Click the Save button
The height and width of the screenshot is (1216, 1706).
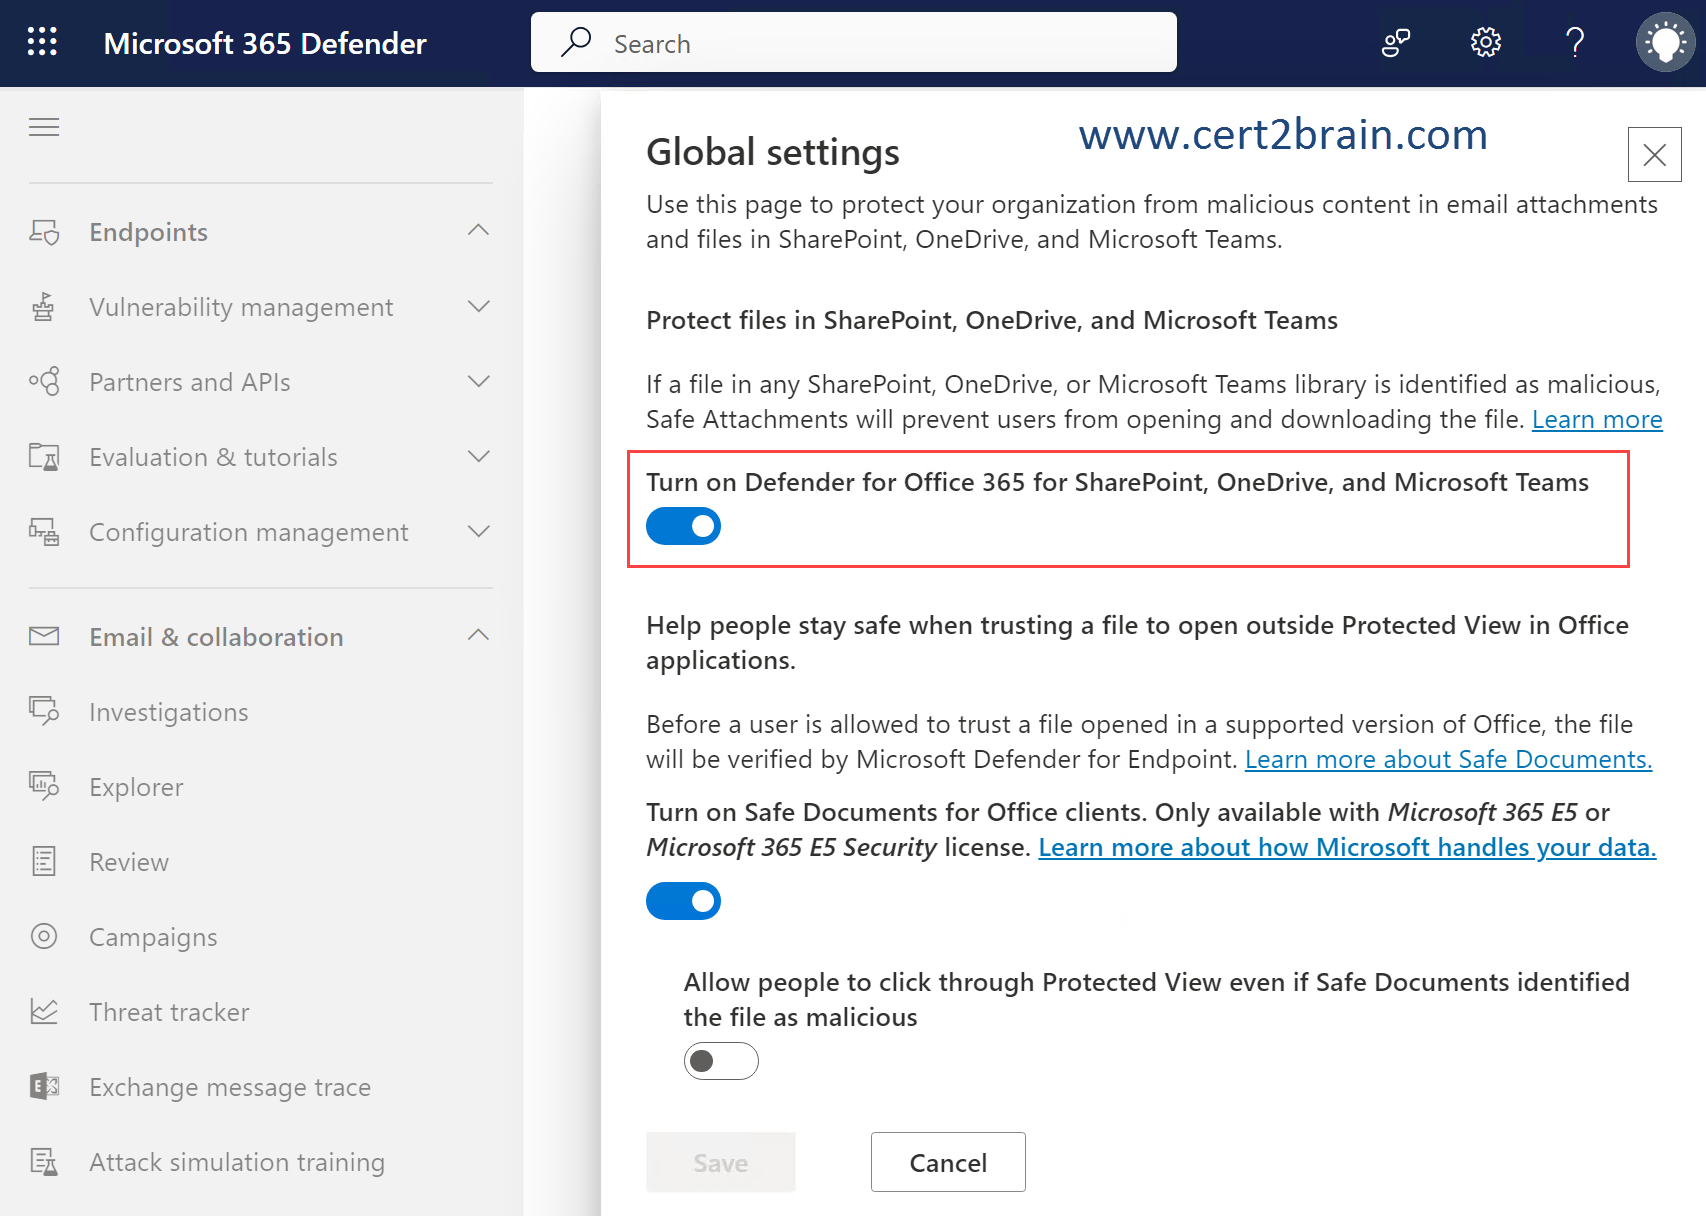coord(721,1162)
